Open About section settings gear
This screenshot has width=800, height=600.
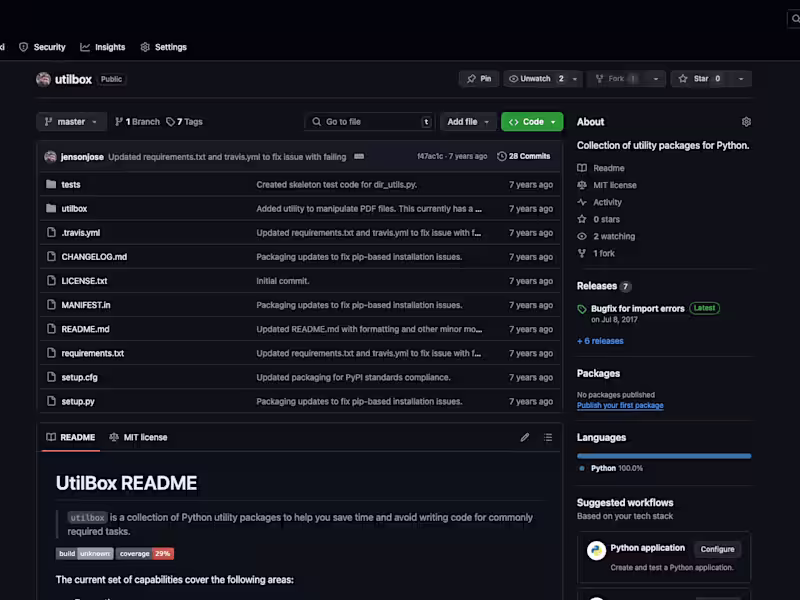point(746,121)
